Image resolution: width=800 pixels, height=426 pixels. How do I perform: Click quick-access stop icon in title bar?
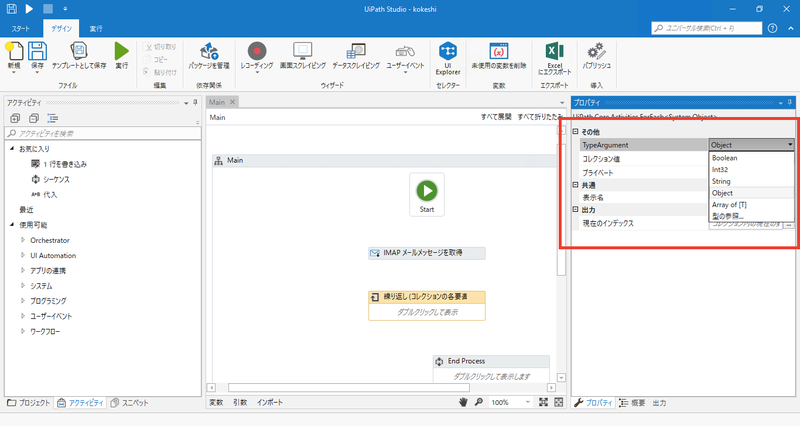tap(47, 9)
